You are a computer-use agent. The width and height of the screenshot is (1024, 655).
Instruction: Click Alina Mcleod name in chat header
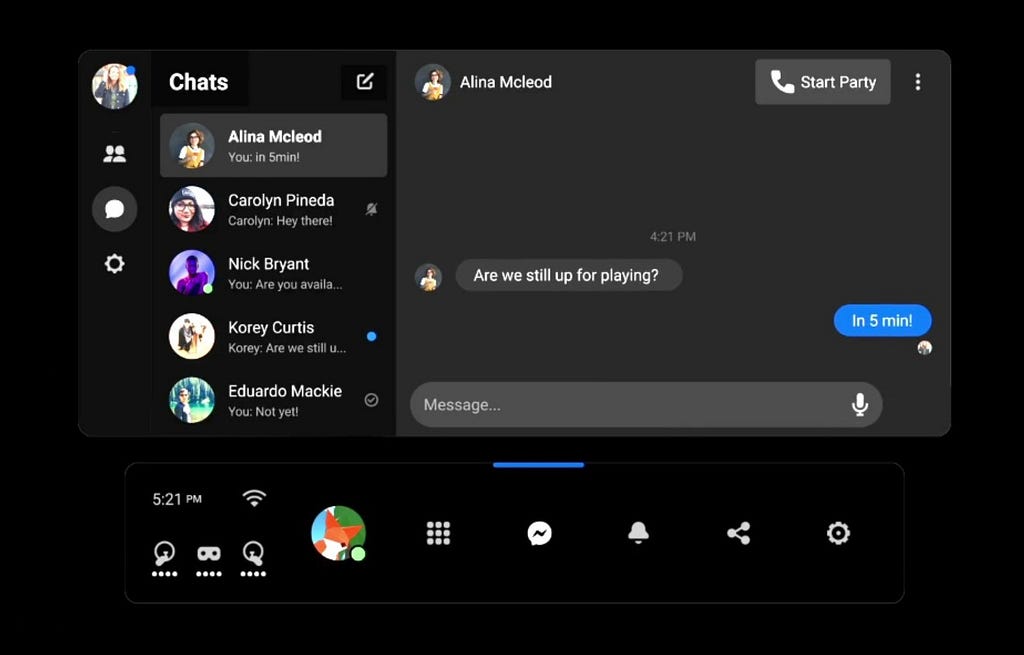pyautogui.click(x=505, y=82)
